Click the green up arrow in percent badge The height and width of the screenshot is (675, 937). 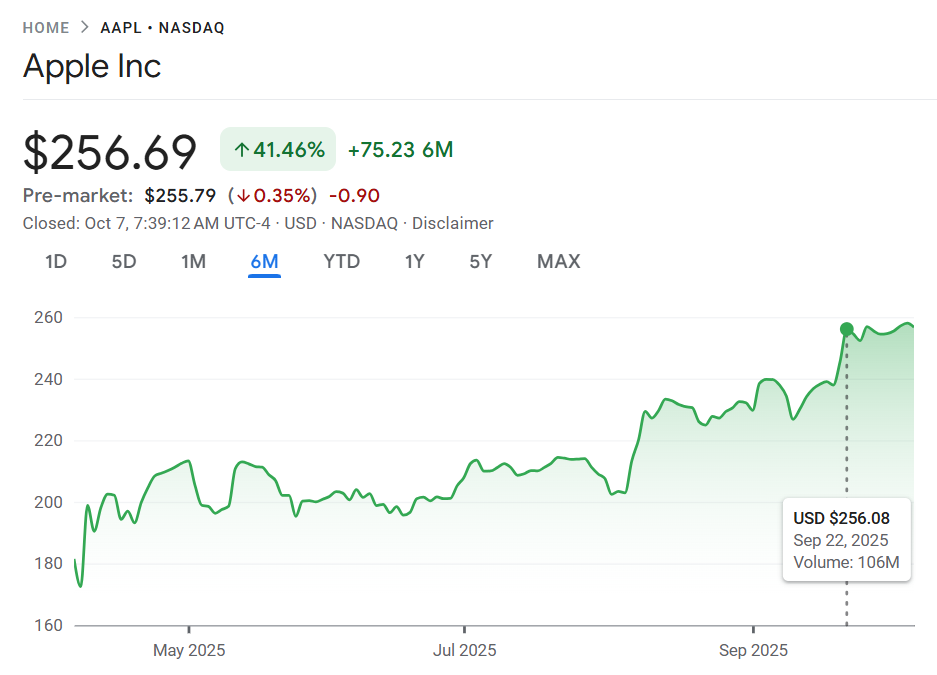click(x=240, y=150)
